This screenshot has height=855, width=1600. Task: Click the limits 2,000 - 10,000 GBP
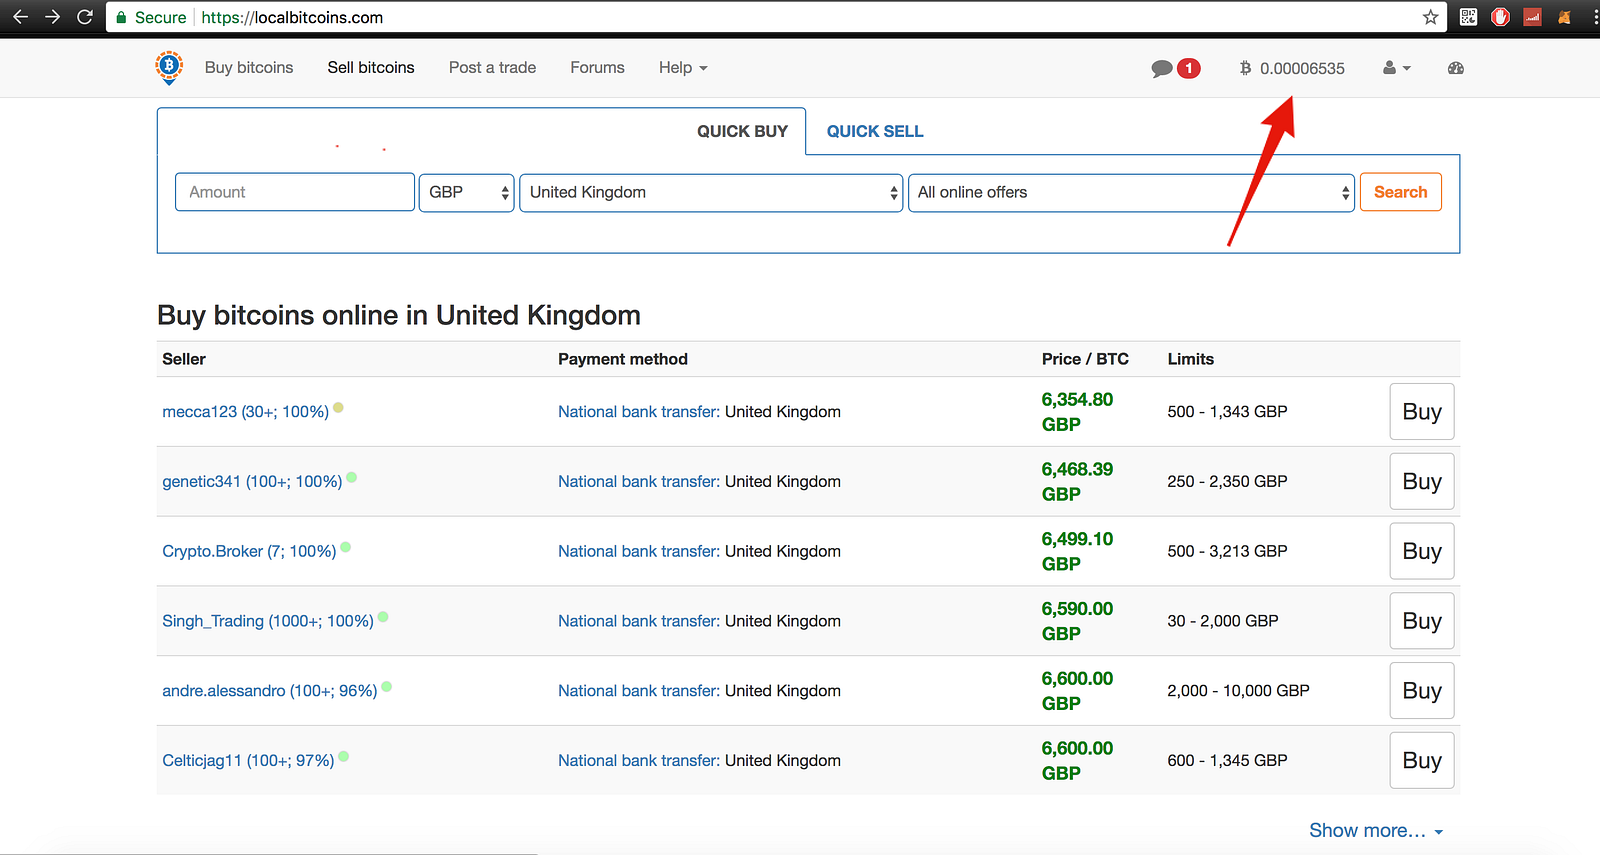[1238, 691]
